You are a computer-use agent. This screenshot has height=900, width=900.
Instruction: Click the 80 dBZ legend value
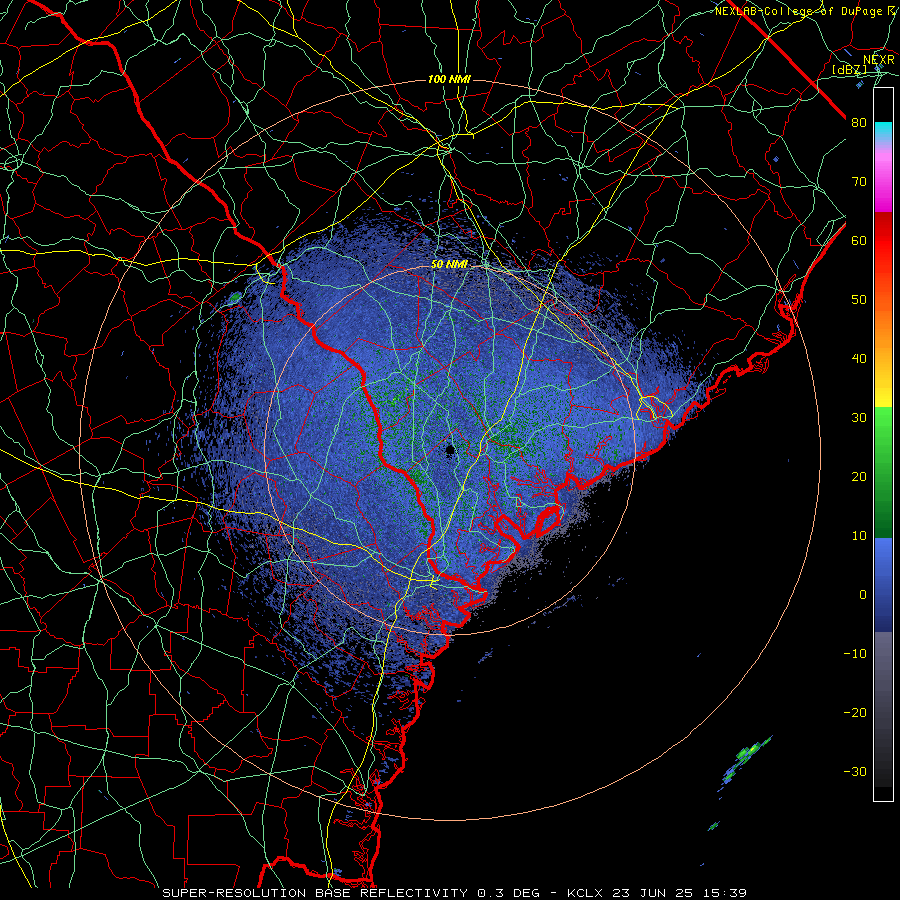coord(859,123)
